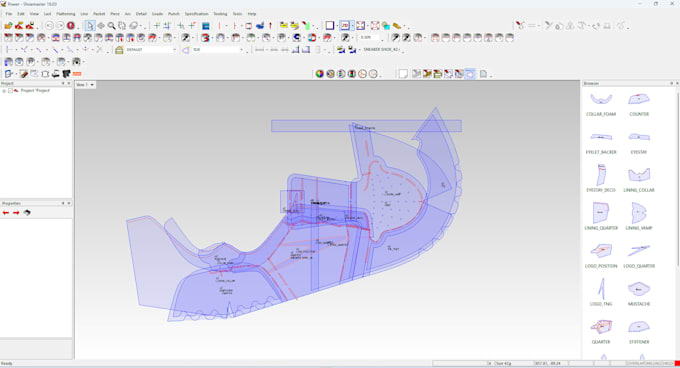Screen dimensions: 680x368
Task: Click the orange rectangle icon in the bottom toolbar
Action: tap(77, 74)
